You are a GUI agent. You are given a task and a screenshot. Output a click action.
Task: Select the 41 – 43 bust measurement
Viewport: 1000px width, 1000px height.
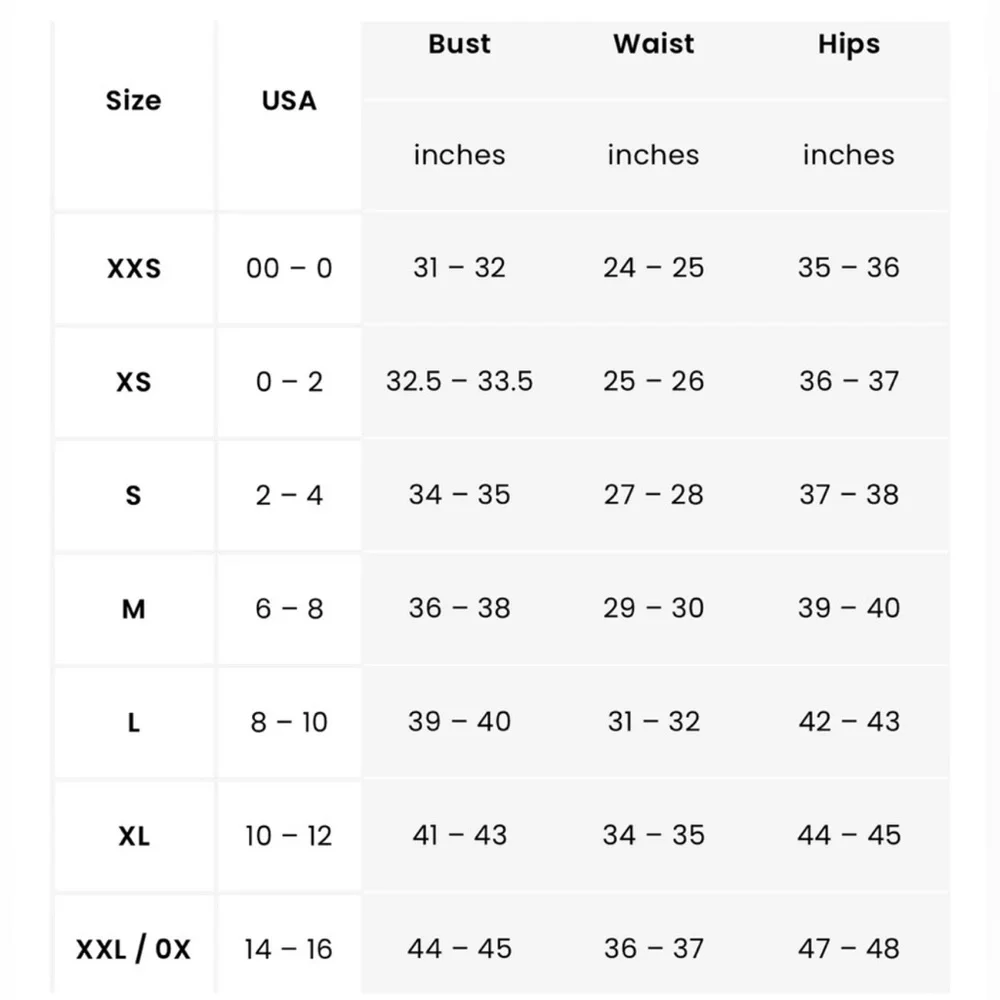tap(459, 835)
